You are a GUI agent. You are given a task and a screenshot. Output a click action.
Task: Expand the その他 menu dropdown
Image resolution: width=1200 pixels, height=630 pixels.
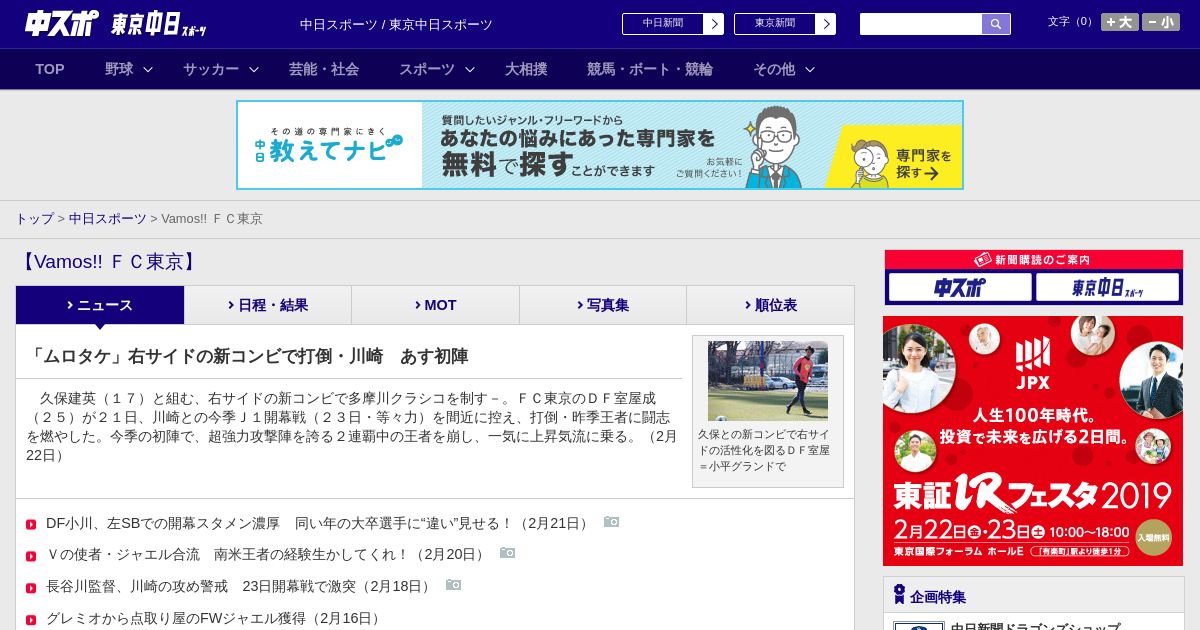pyautogui.click(x=810, y=70)
